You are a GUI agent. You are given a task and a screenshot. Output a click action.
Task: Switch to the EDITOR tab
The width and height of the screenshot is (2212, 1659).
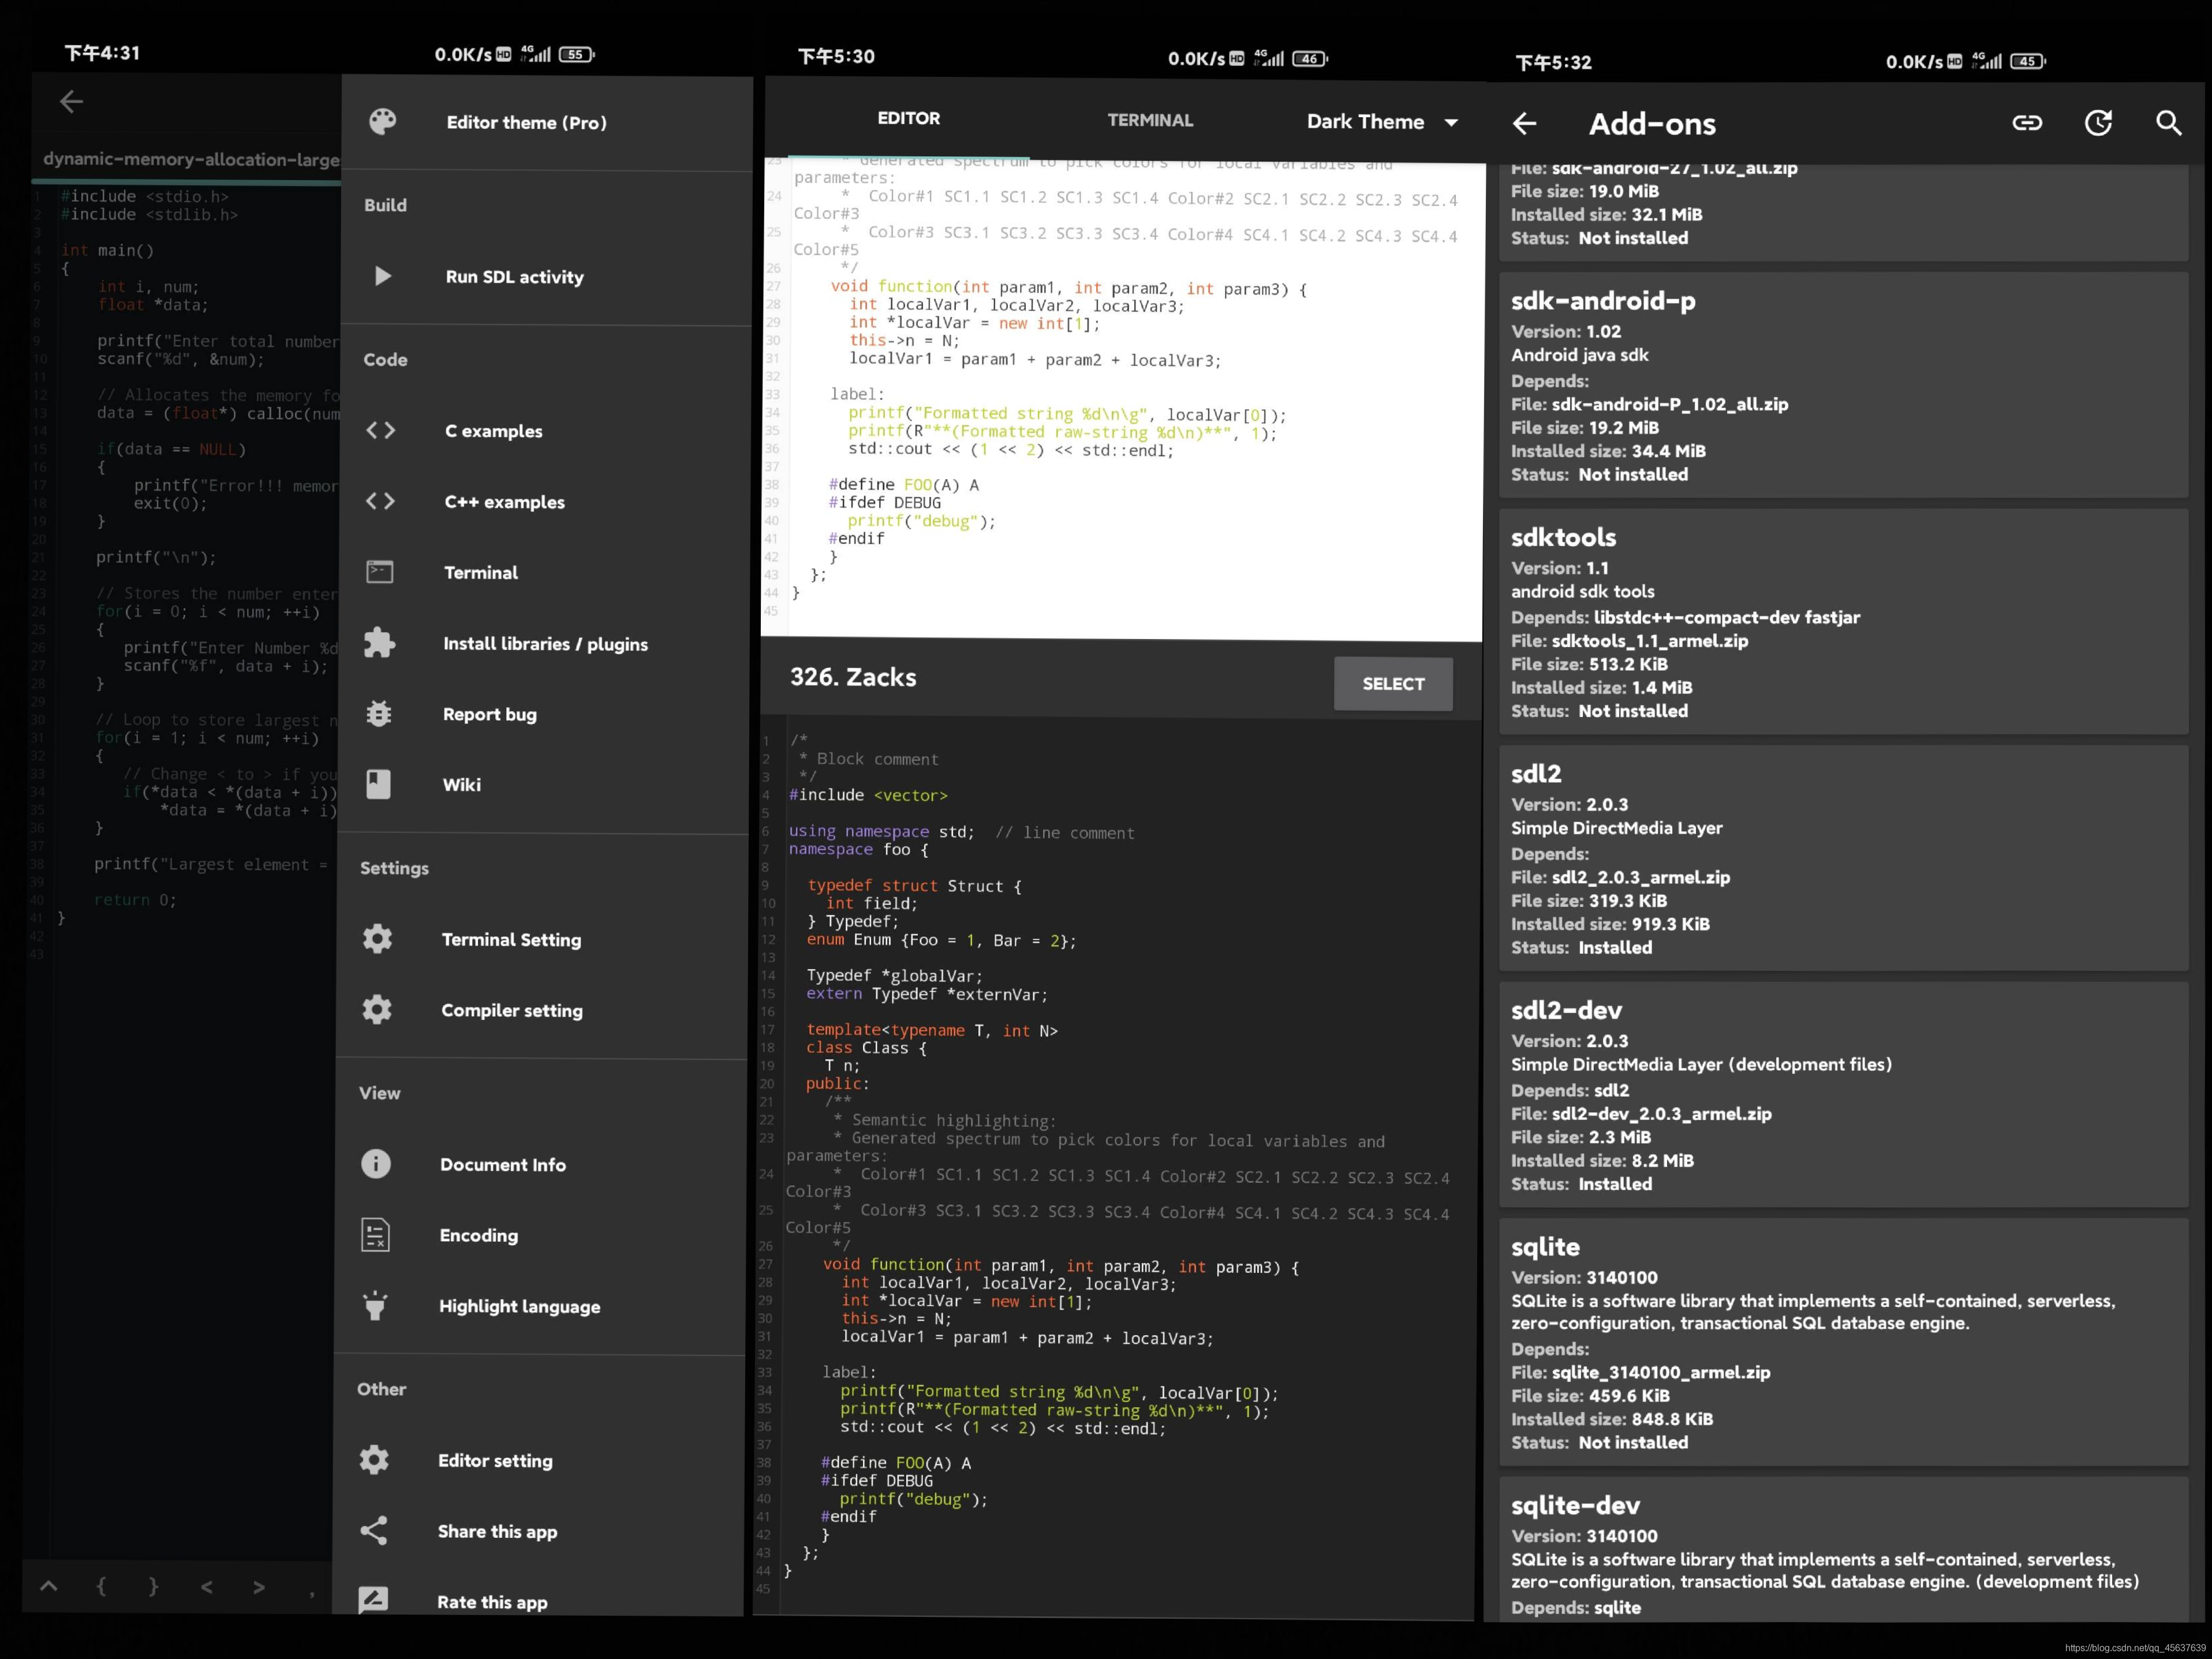click(x=908, y=118)
